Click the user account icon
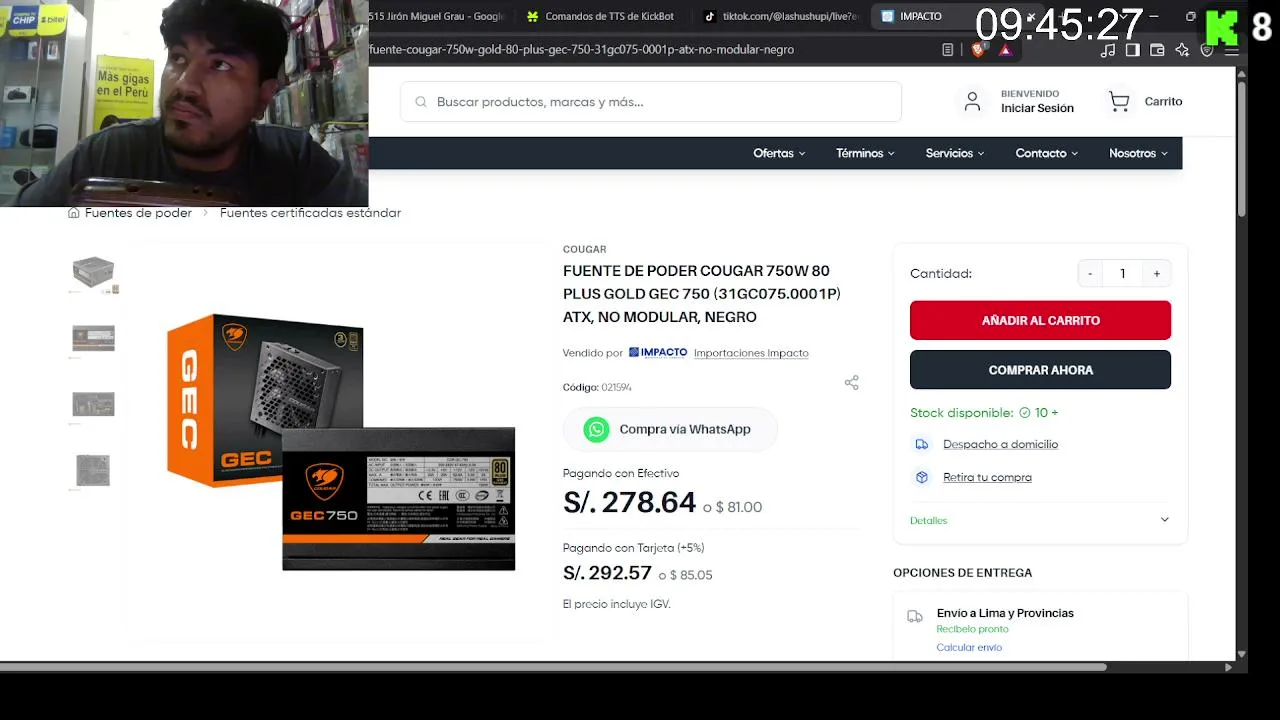Image resolution: width=1280 pixels, height=720 pixels. point(972,101)
